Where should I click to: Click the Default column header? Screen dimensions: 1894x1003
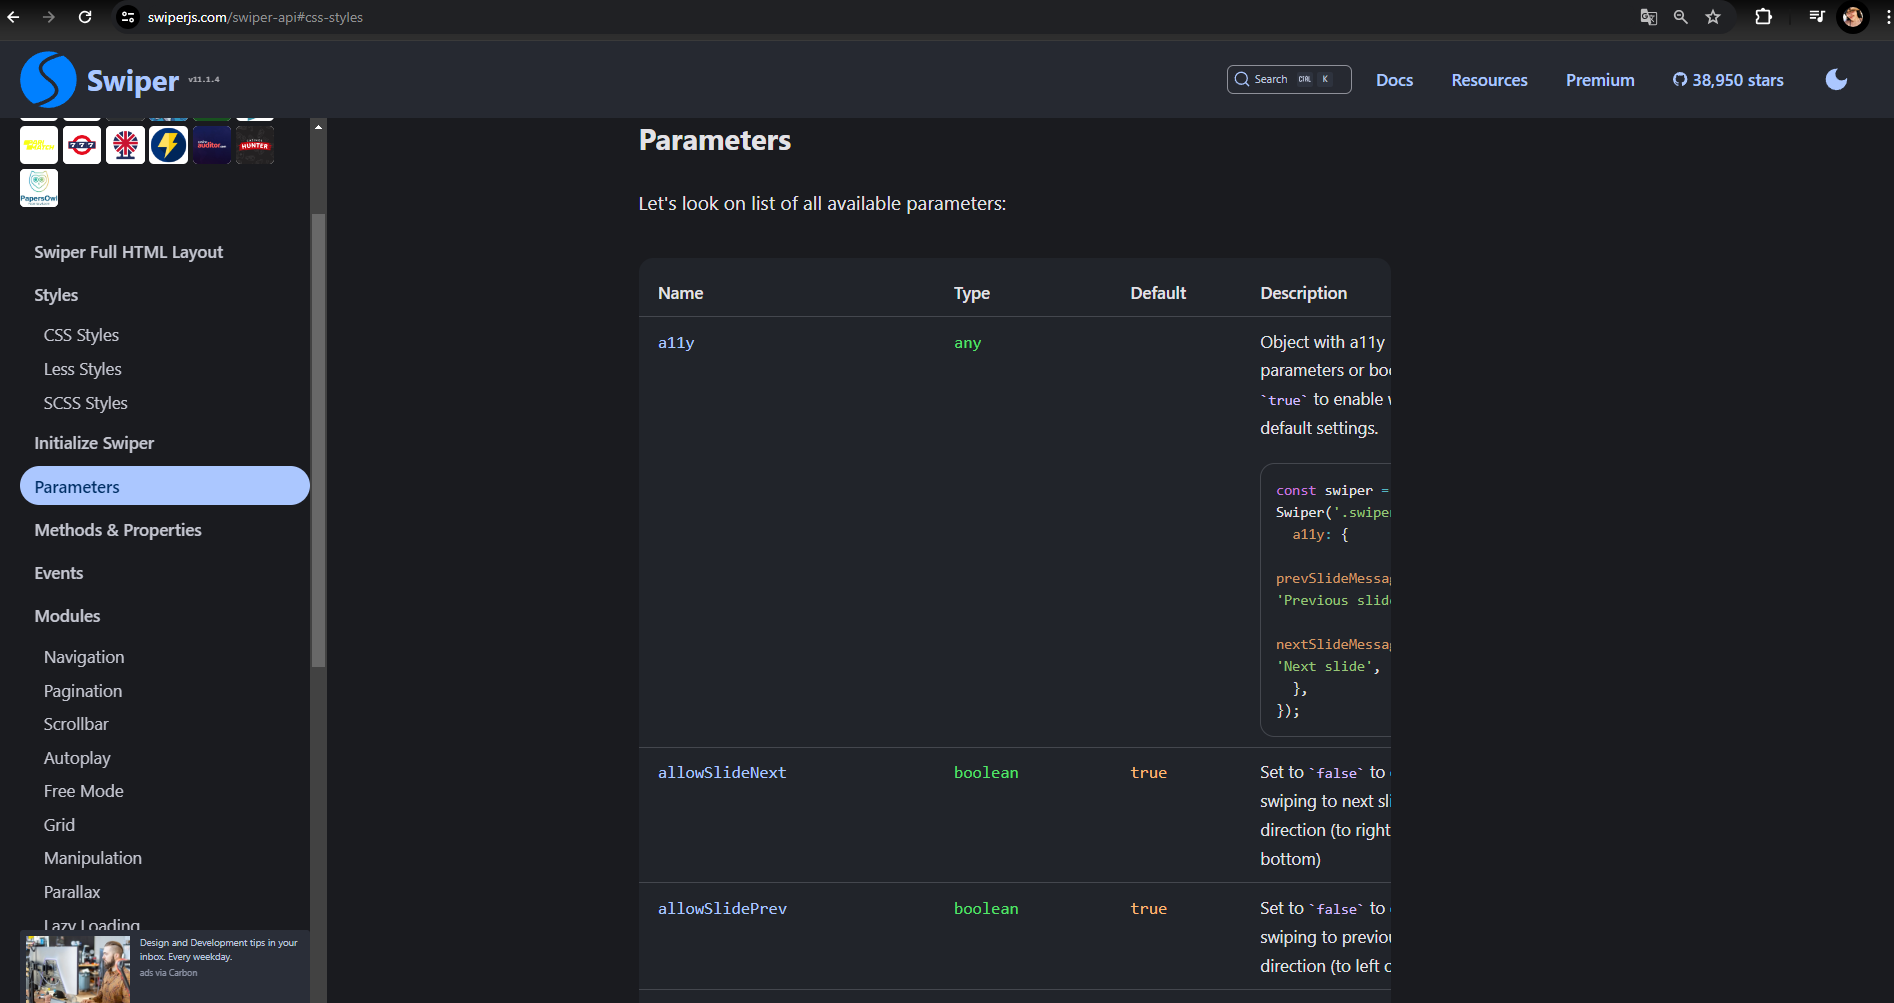pos(1158,293)
